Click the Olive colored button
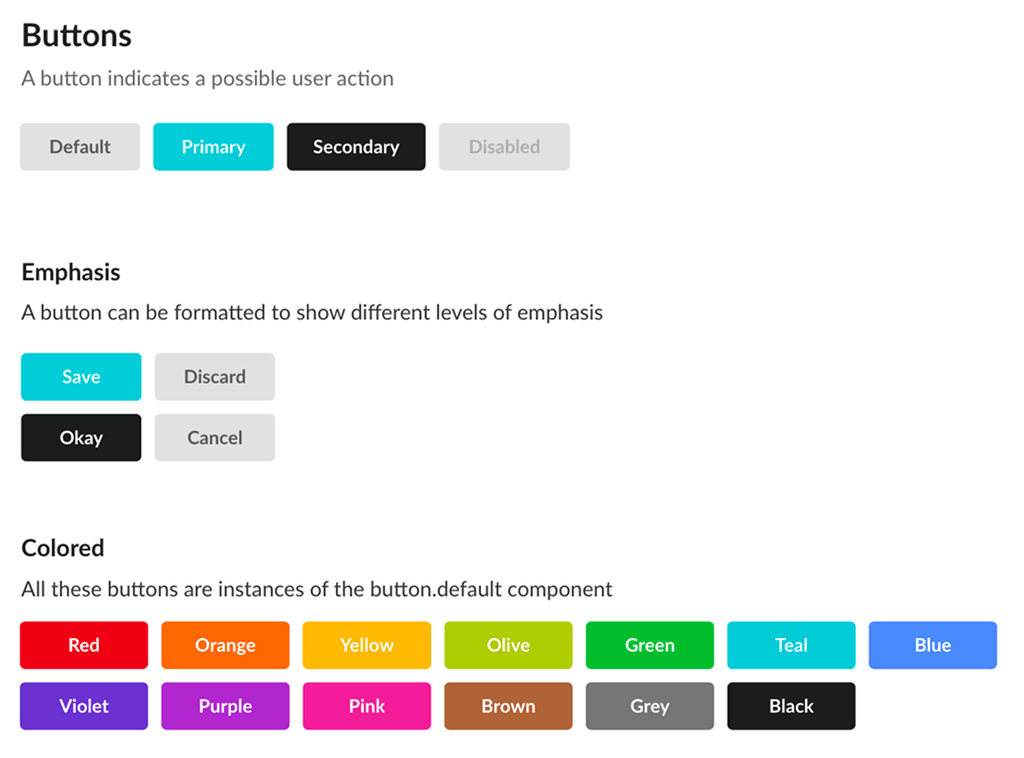This screenshot has width=1024, height=758. tap(508, 645)
